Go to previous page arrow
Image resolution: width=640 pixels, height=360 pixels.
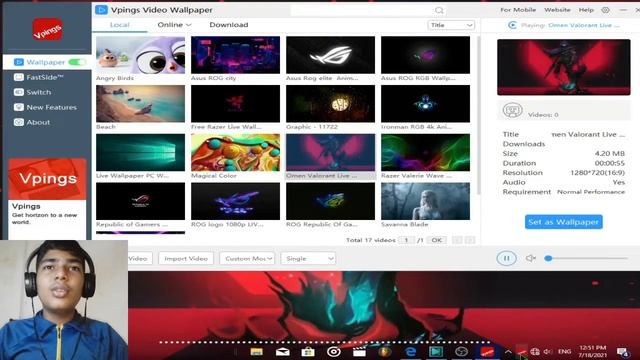[x=457, y=240]
